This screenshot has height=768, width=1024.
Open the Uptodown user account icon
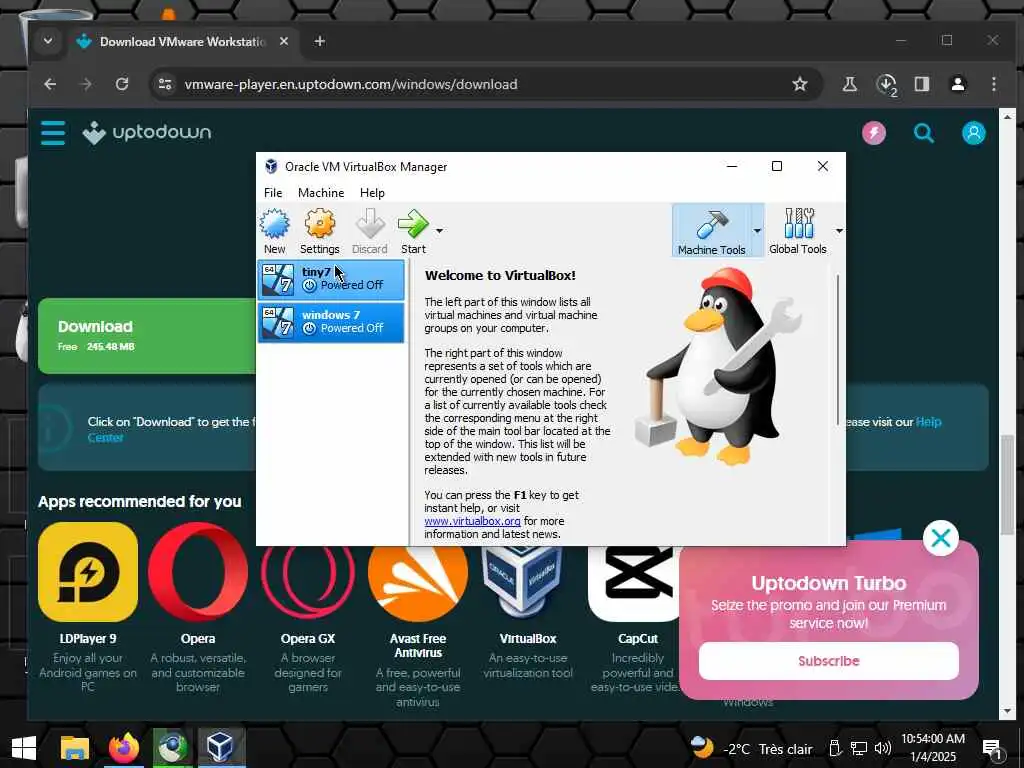(x=973, y=133)
